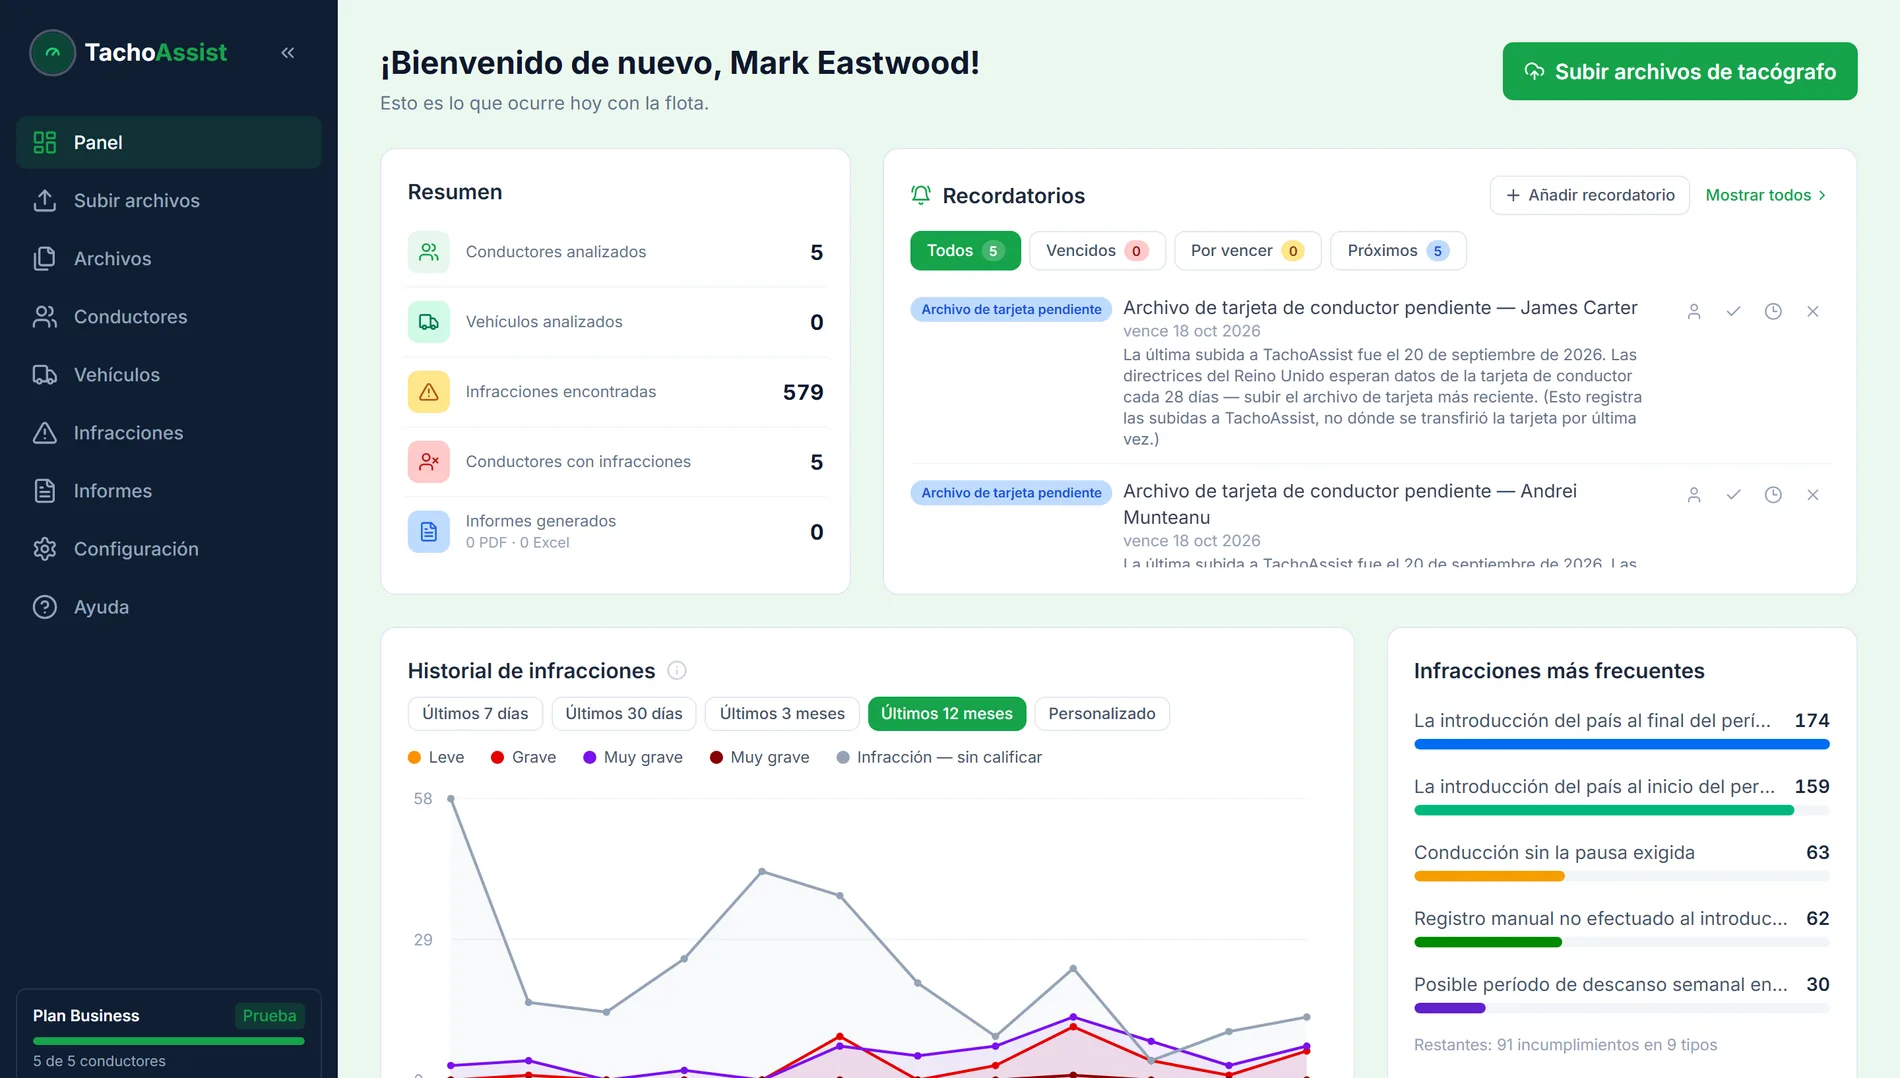Image resolution: width=1900 pixels, height=1078 pixels.
Task: Filter reminders by Próximos
Action: 1398,251
